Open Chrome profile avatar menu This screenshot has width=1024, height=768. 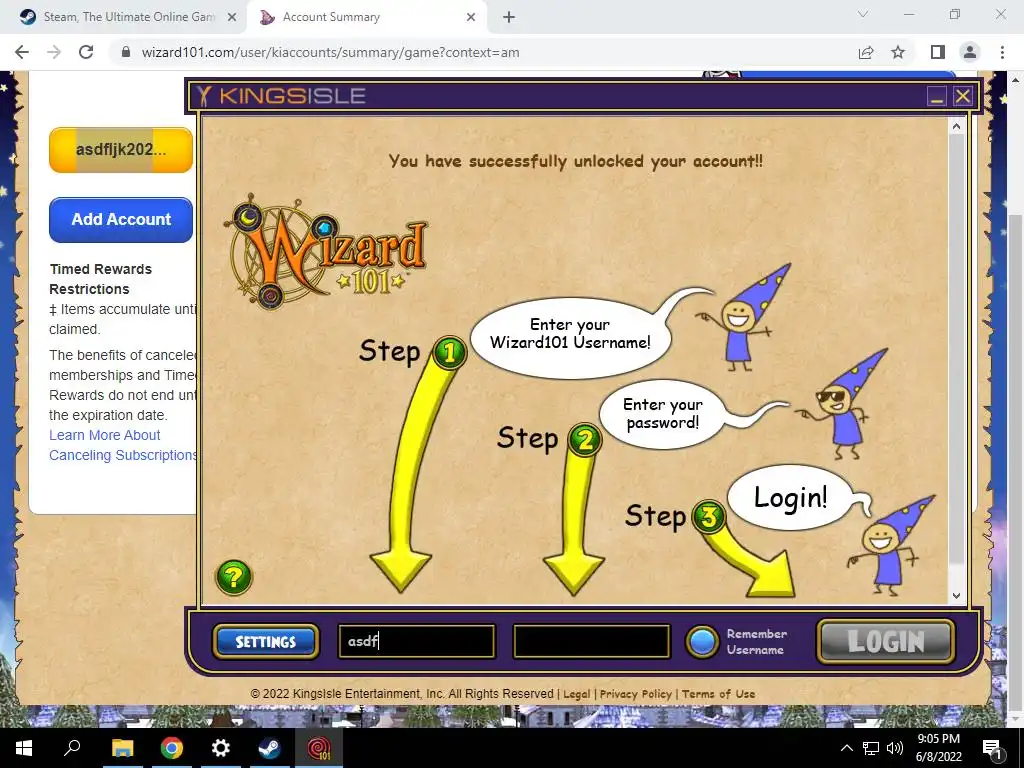point(970,52)
